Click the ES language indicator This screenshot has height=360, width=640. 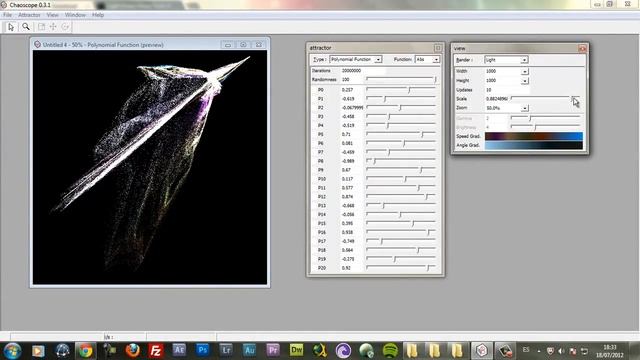526,350
